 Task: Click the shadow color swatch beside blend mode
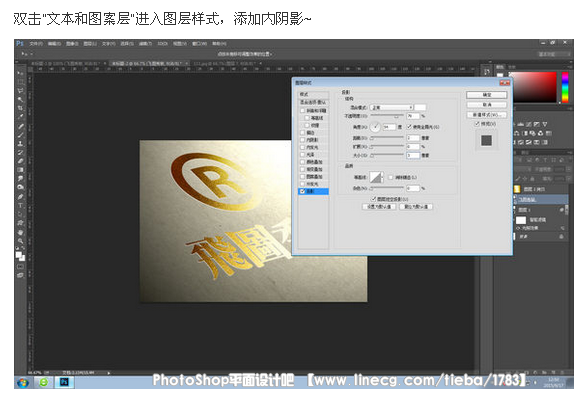[x=420, y=107]
